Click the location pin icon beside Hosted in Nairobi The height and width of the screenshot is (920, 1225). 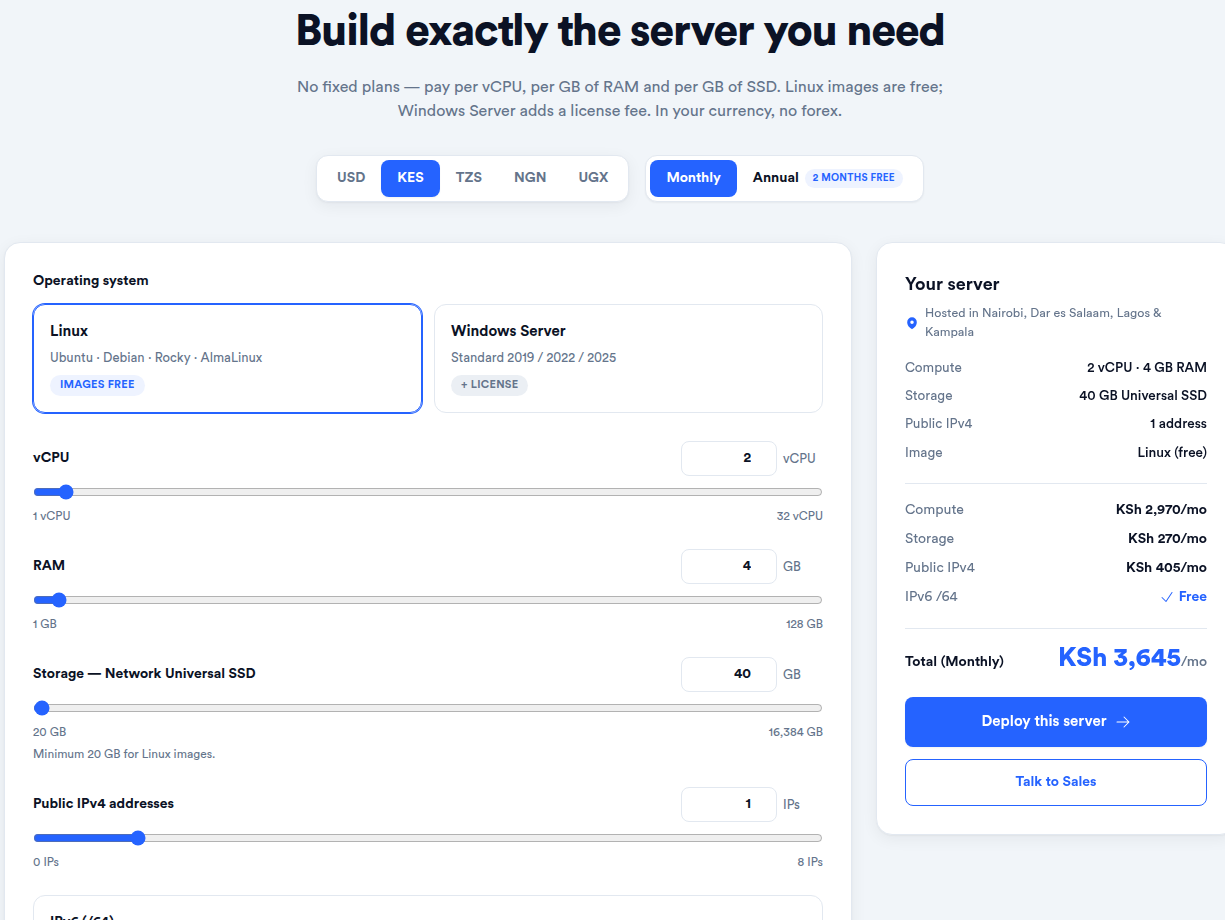coord(911,323)
